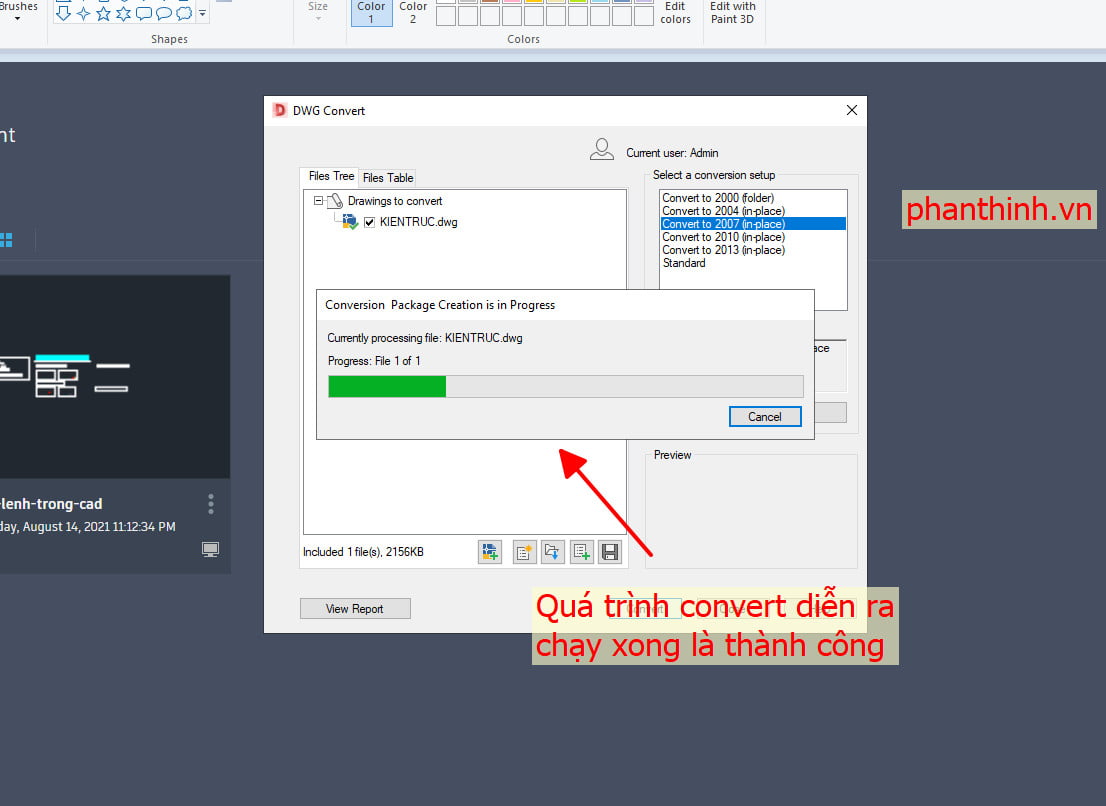Collapse the Drawings to convert tree node
This screenshot has height=806, width=1106.
pos(319,201)
